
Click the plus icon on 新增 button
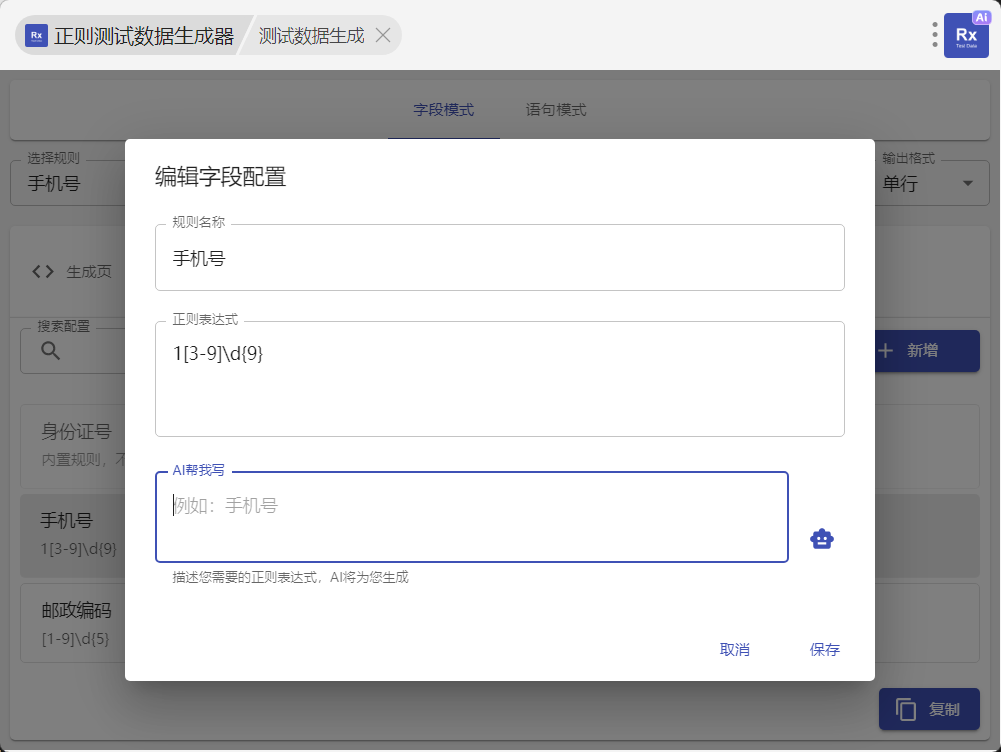(885, 351)
